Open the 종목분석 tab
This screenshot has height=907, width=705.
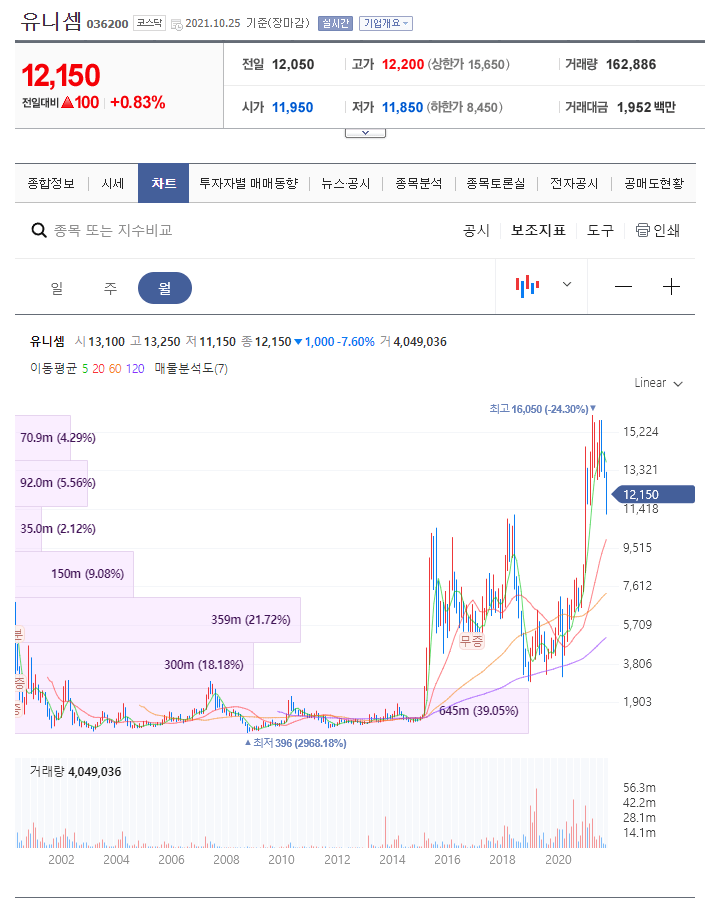(419, 183)
